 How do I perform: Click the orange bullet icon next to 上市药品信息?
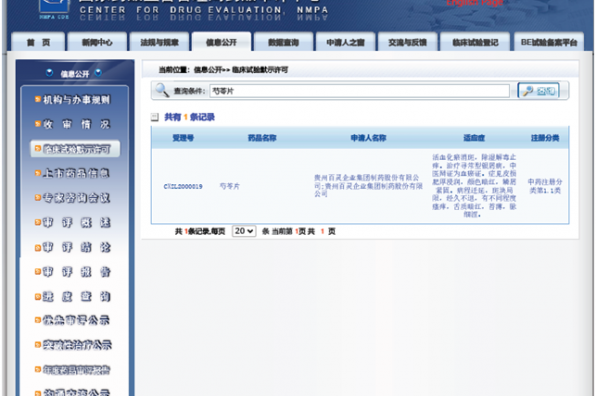[38, 173]
